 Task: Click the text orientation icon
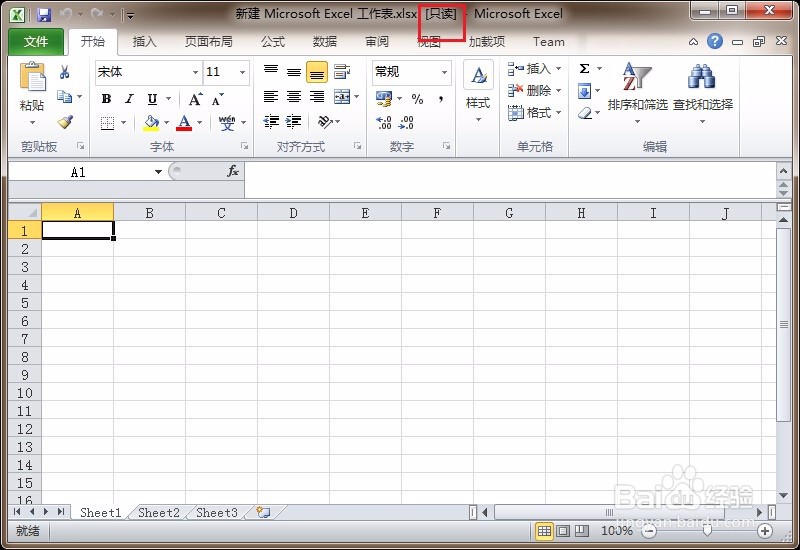324,121
